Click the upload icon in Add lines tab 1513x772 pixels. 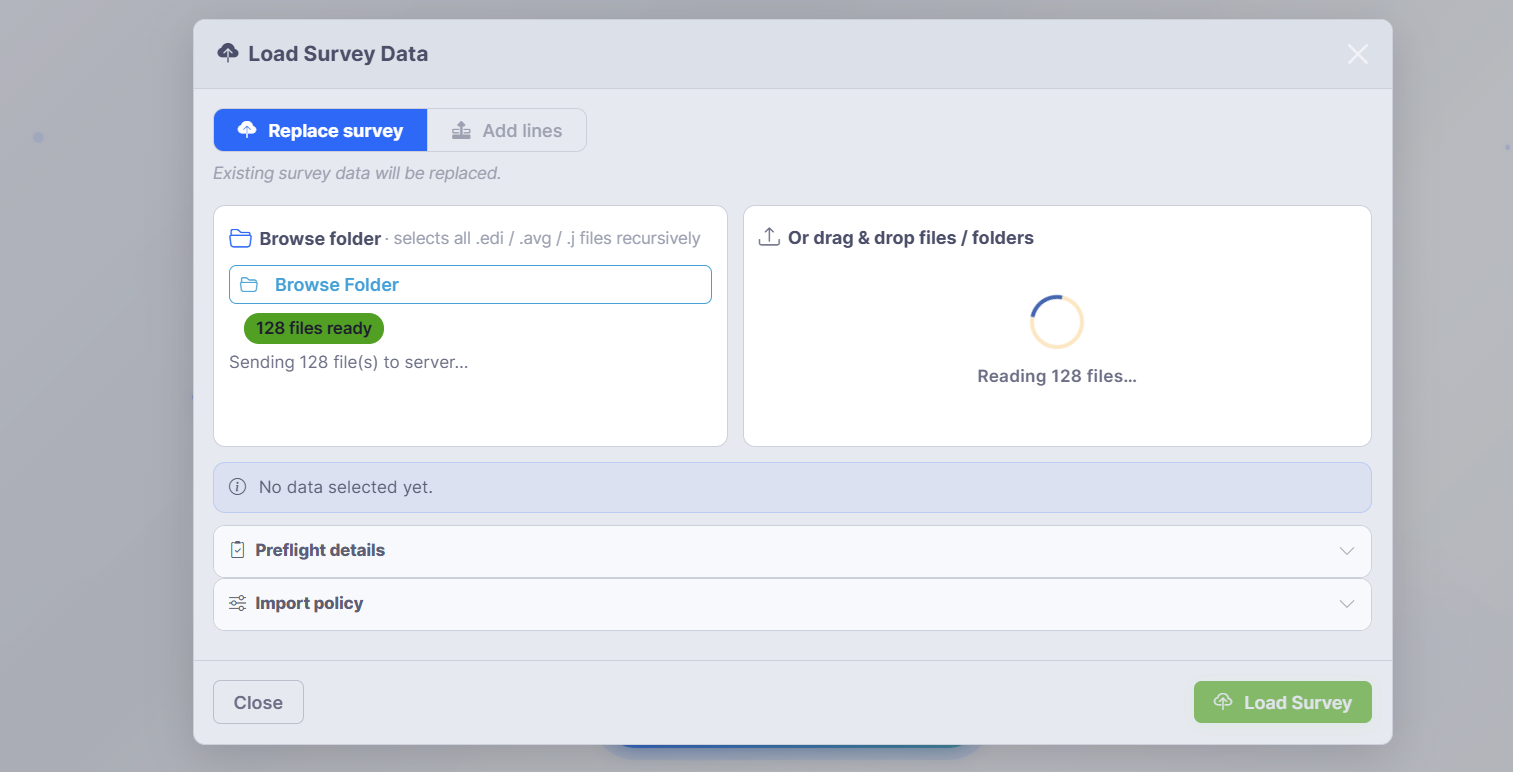pos(461,130)
